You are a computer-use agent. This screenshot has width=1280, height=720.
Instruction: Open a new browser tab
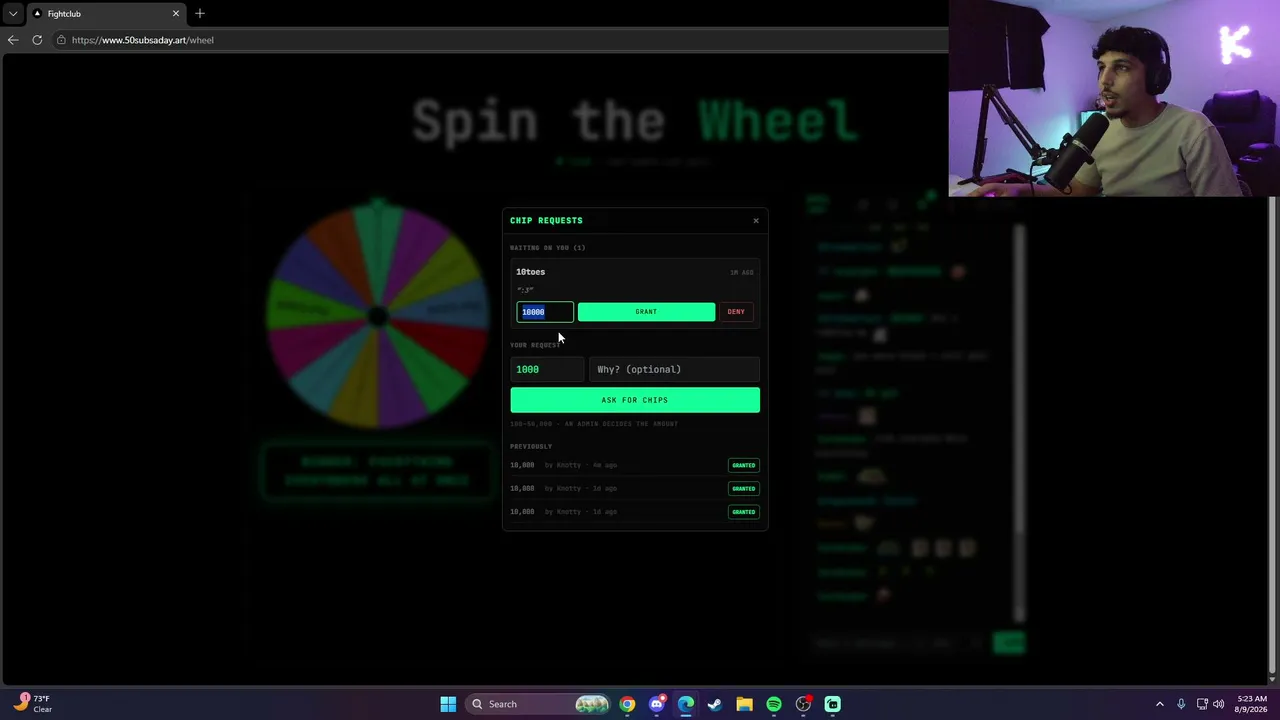200,14
